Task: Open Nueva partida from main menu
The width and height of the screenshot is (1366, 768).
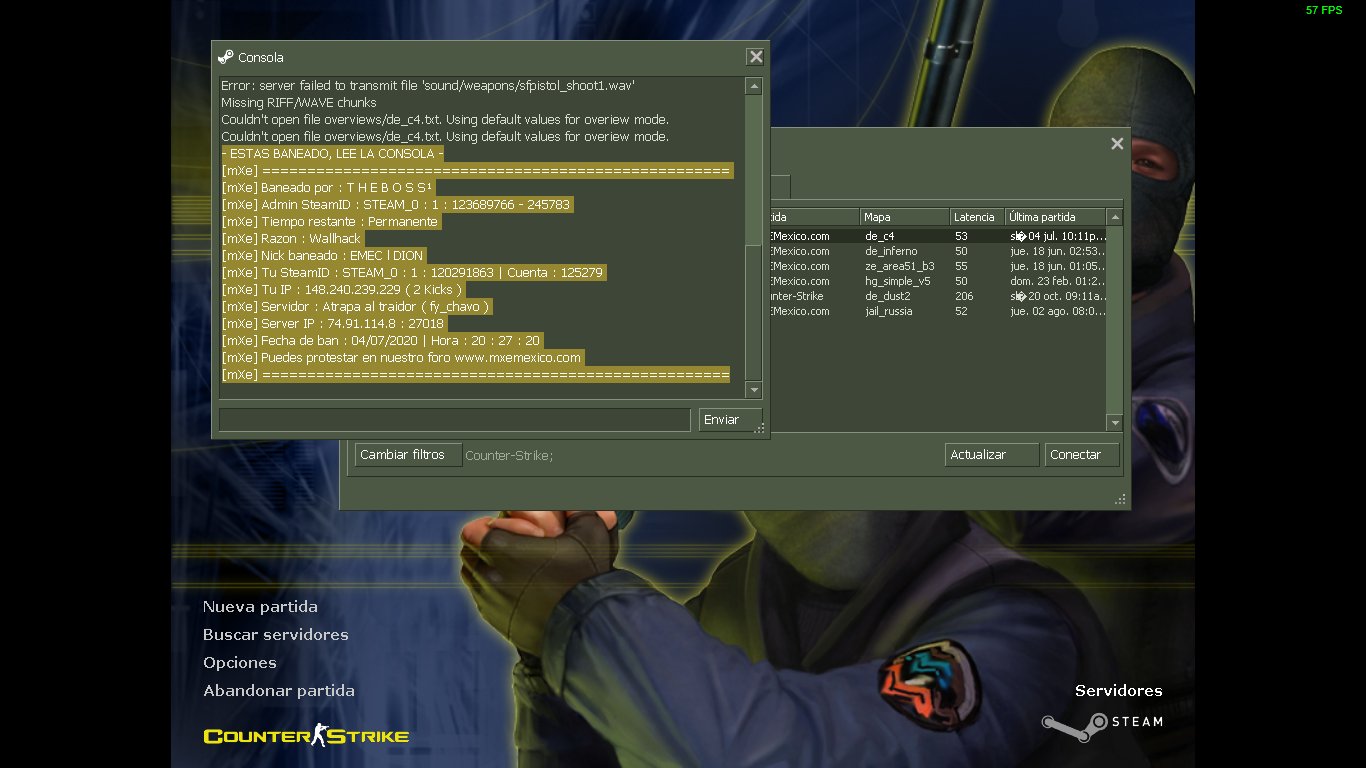Action: (x=260, y=607)
